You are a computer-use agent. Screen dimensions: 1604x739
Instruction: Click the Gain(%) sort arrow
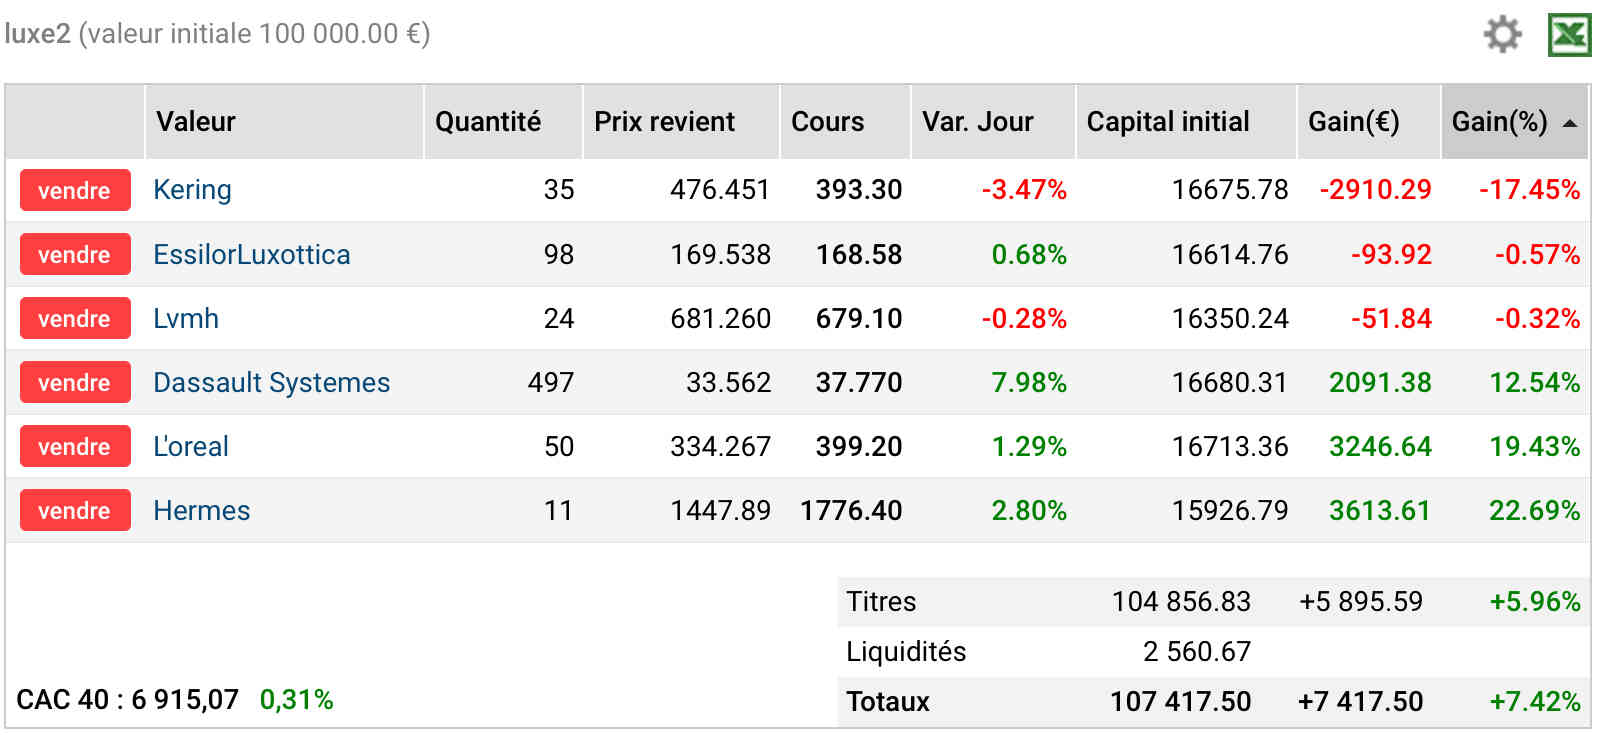click(1570, 123)
